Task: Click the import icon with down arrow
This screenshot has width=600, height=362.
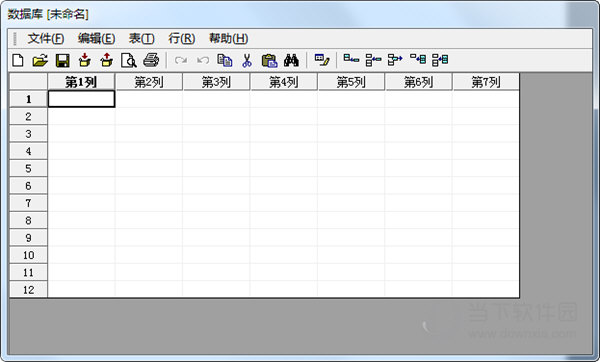Action: (x=85, y=60)
